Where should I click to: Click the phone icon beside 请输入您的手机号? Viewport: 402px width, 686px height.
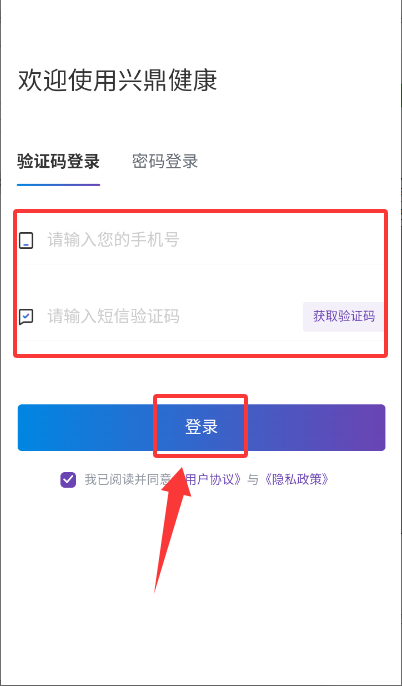[26, 241]
